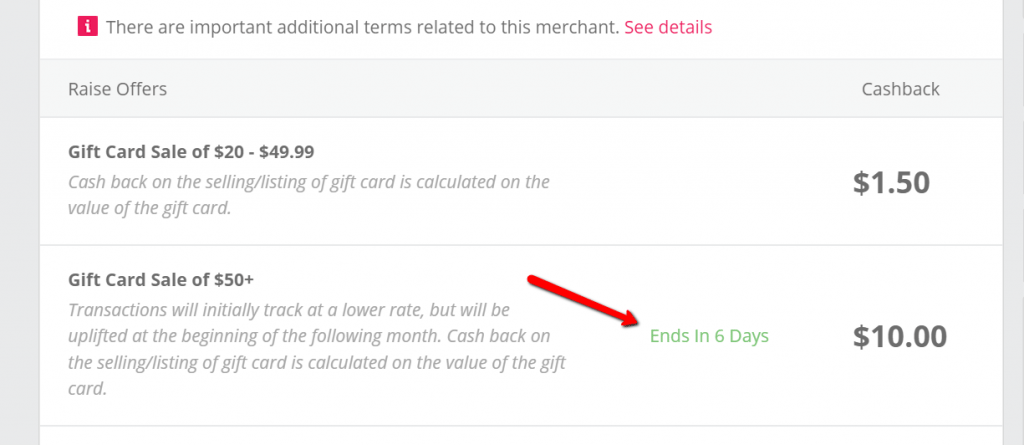Viewport: 1024px width, 445px height.
Task: Click the "Transactions will initially track" sentence
Action: coord(230,309)
